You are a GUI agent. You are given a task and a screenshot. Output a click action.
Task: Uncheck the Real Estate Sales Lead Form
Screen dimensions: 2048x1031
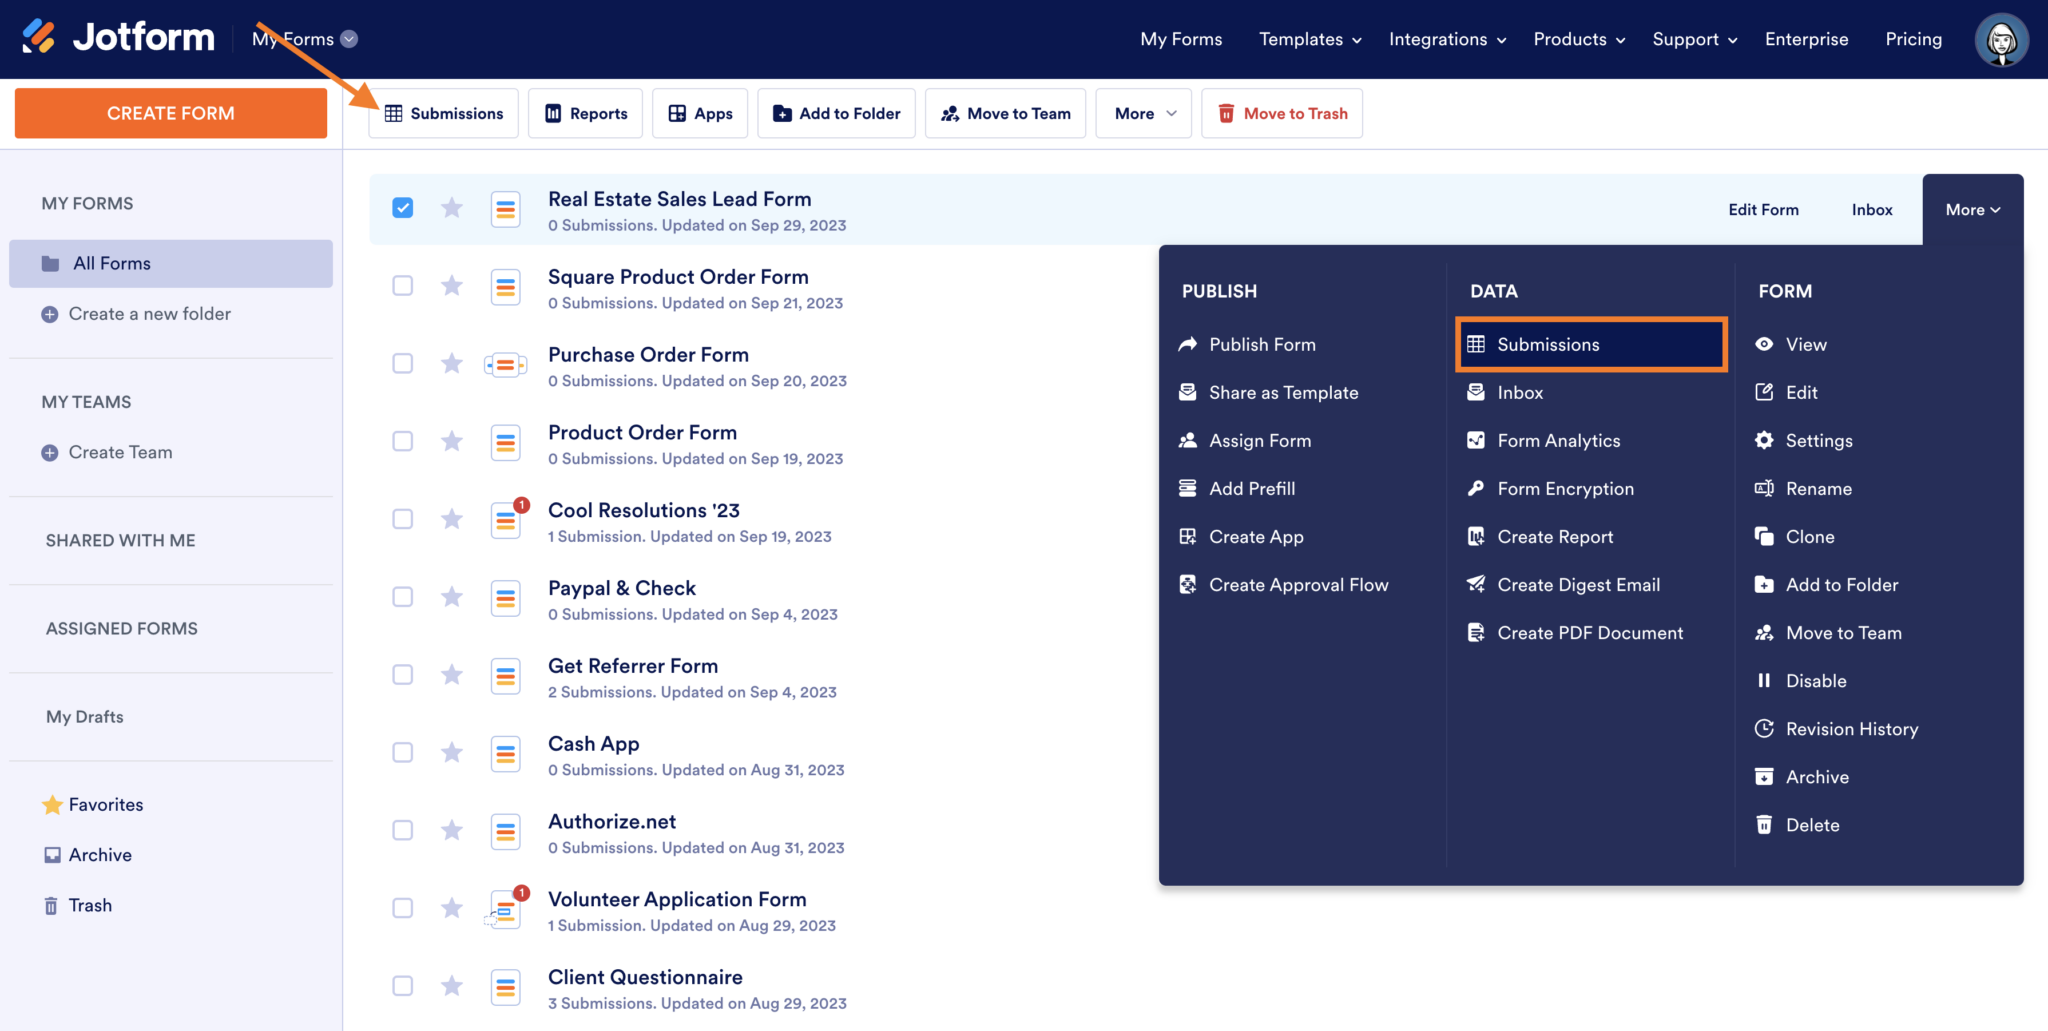pos(402,207)
